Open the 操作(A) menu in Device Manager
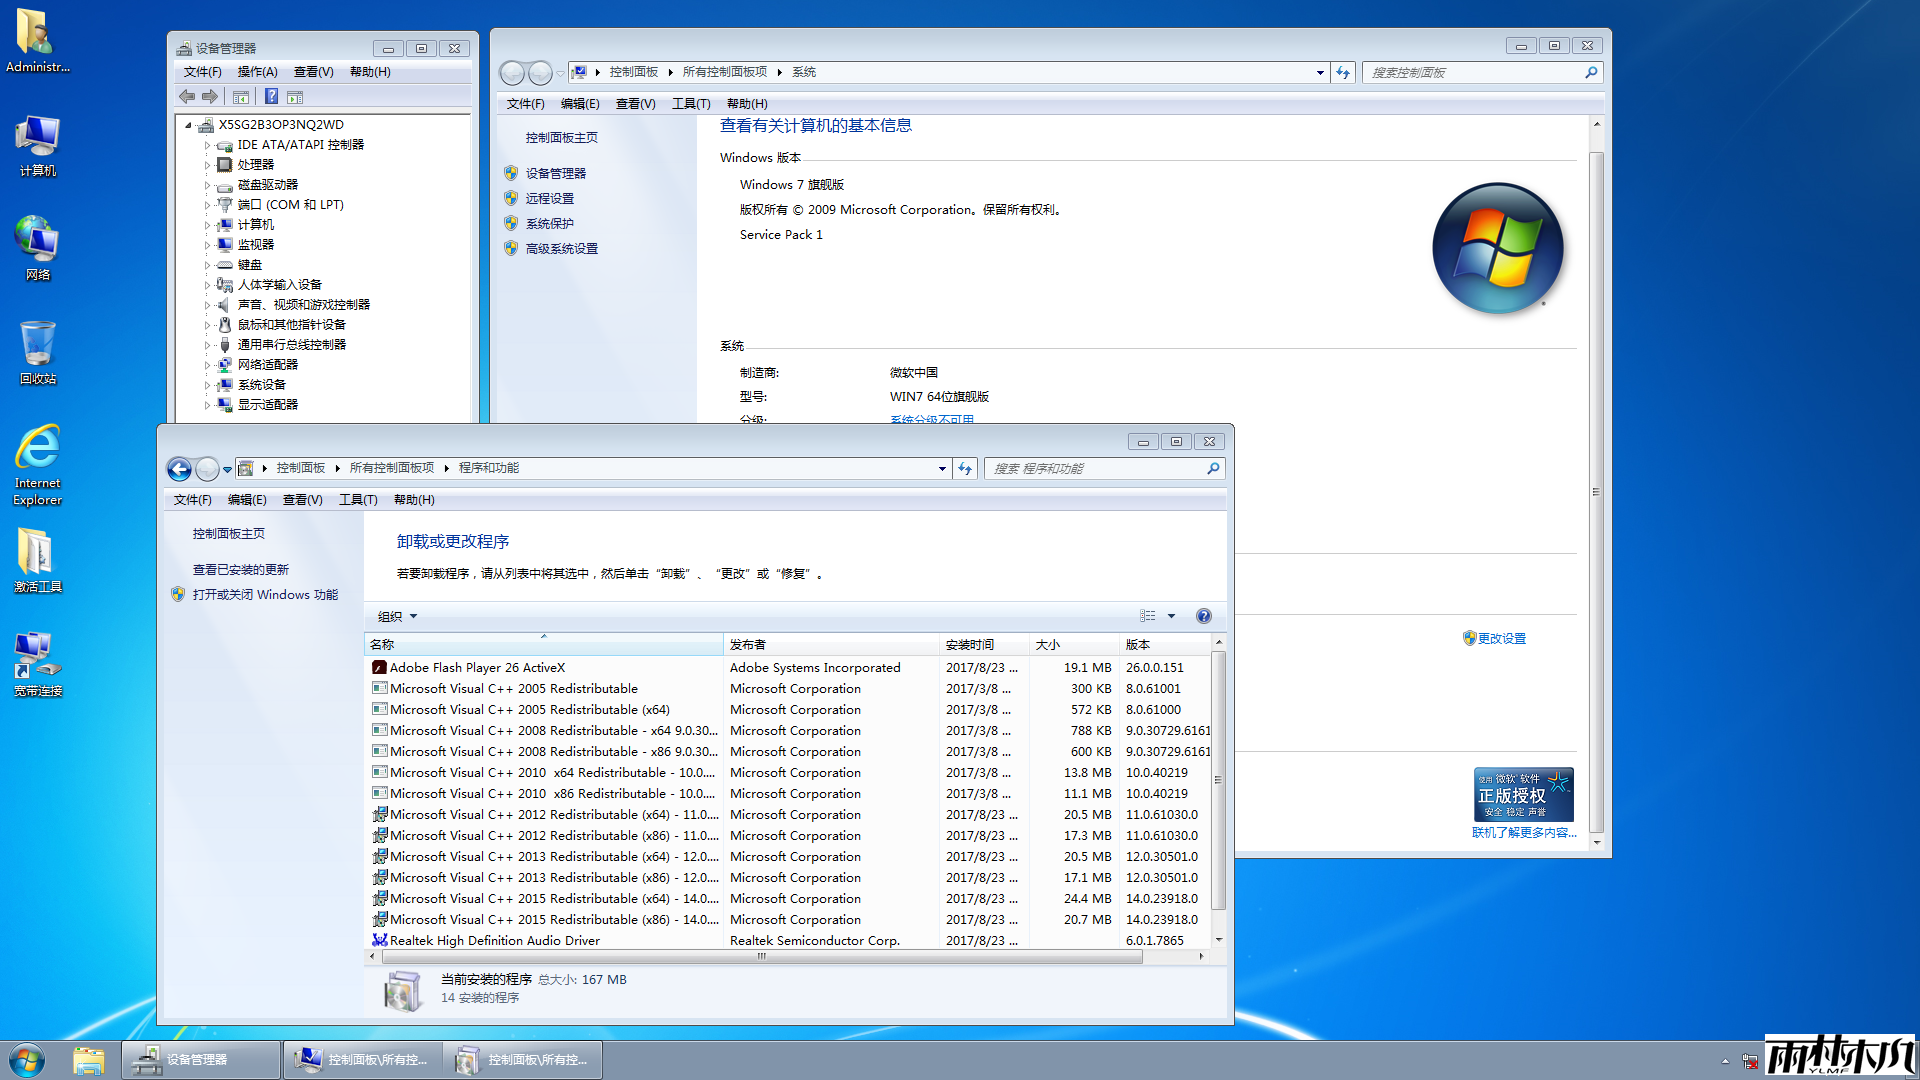 click(x=257, y=72)
